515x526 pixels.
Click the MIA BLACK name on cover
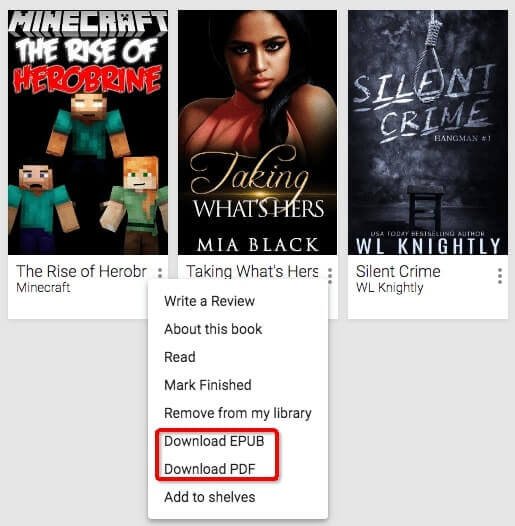point(258,245)
